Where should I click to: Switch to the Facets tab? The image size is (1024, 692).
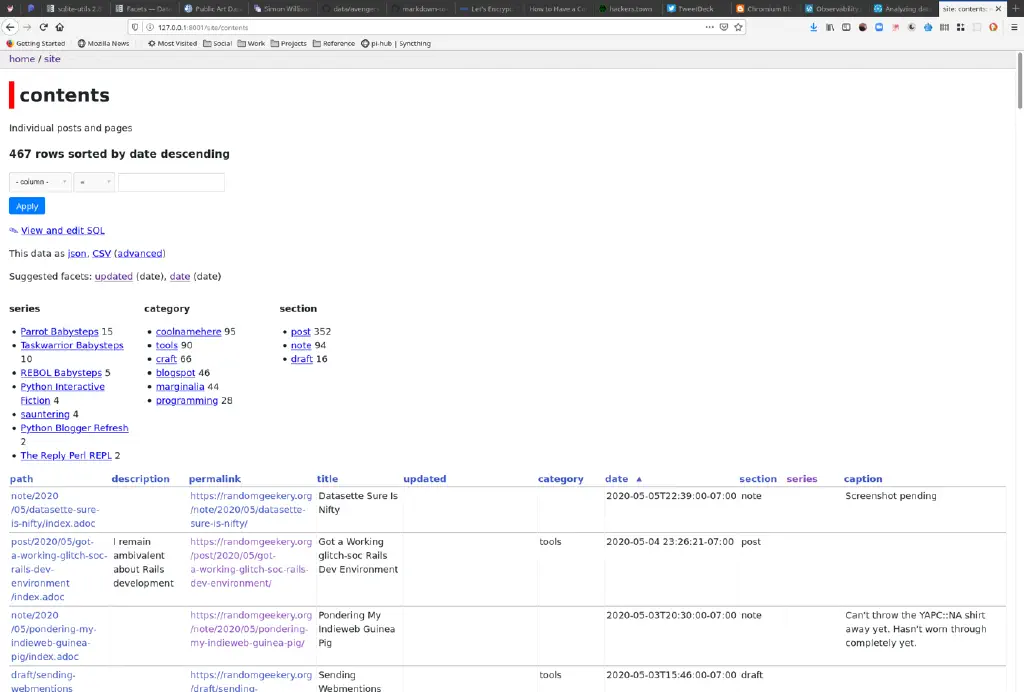tap(144, 8)
